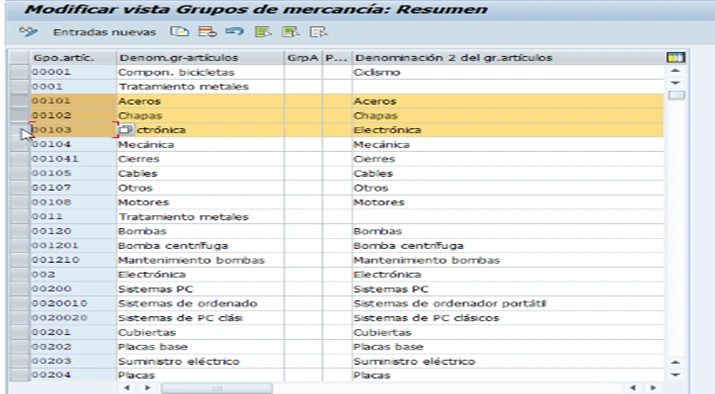Click the P... column header
Image resolution: width=715 pixels, height=394 pixels.
337,57
